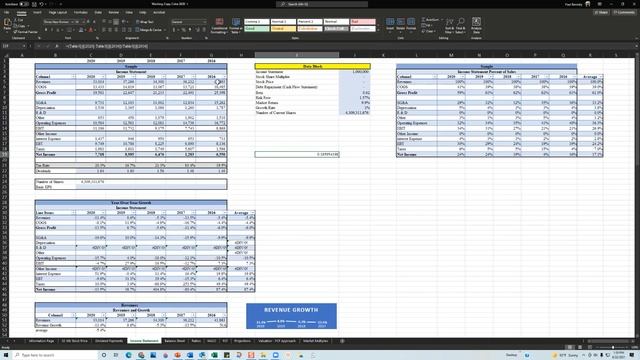Click the Name Box
The height and width of the screenshot is (360, 640).
pyautogui.click(x=12, y=46)
